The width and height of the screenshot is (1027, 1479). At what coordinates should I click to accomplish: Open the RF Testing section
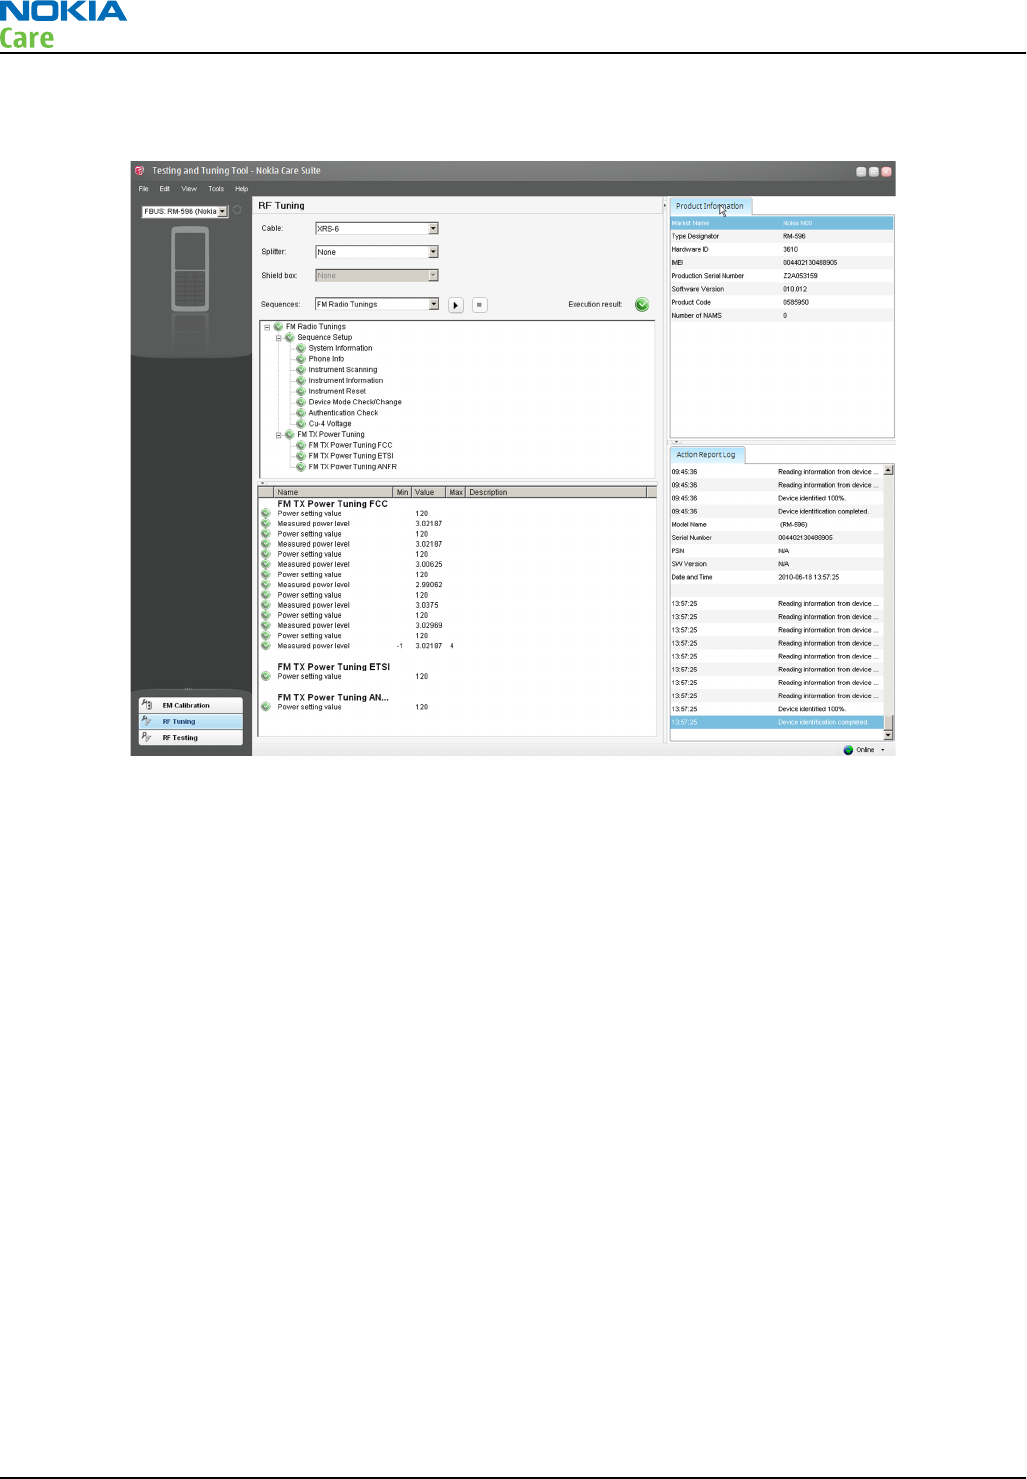pyautogui.click(x=190, y=737)
